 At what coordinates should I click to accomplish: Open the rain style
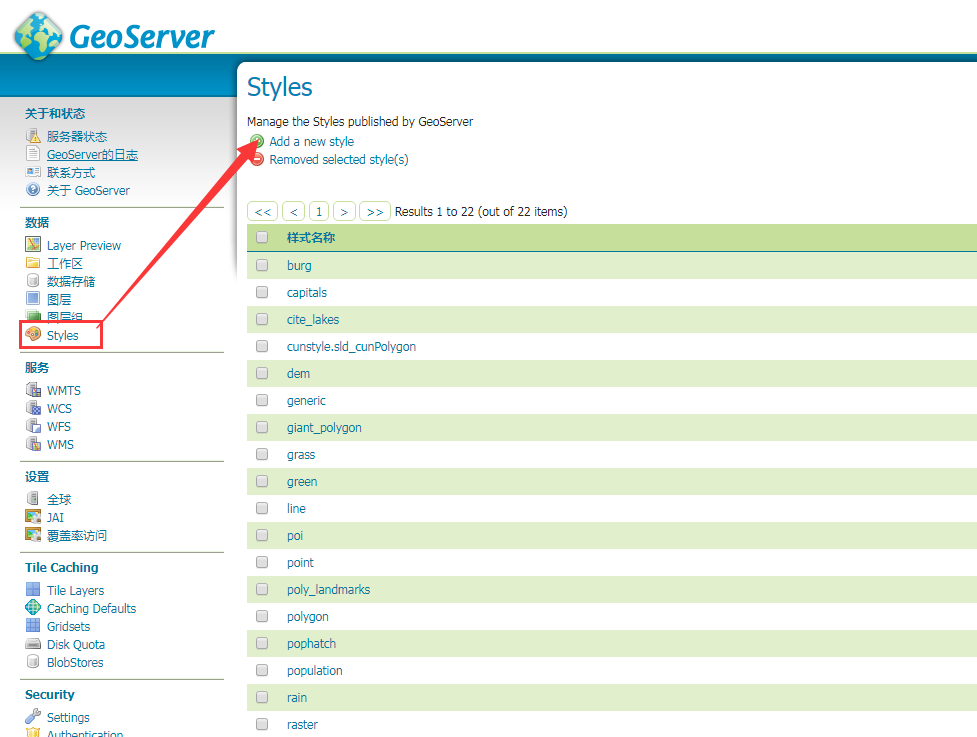[297, 698]
